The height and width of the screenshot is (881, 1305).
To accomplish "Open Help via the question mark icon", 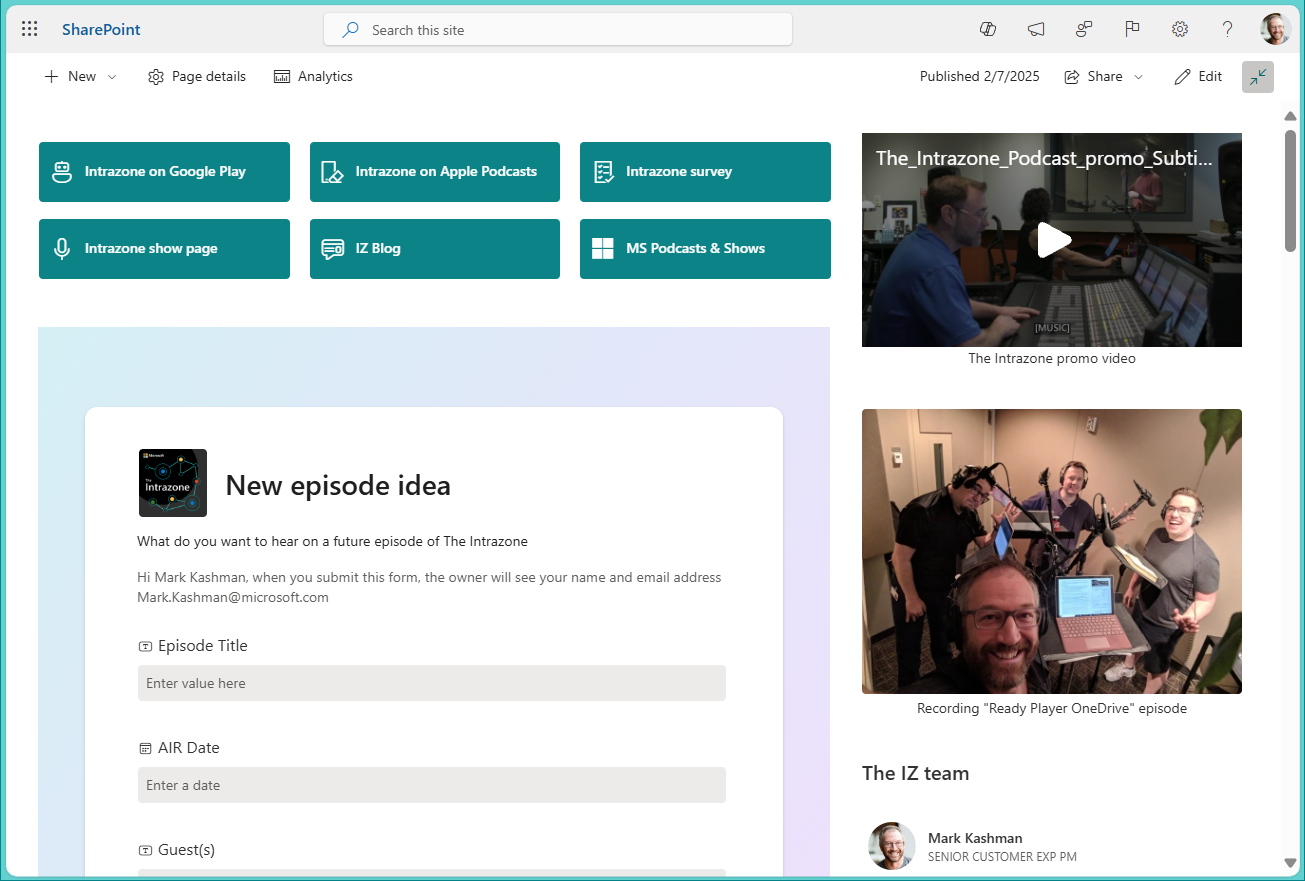I will pos(1227,29).
